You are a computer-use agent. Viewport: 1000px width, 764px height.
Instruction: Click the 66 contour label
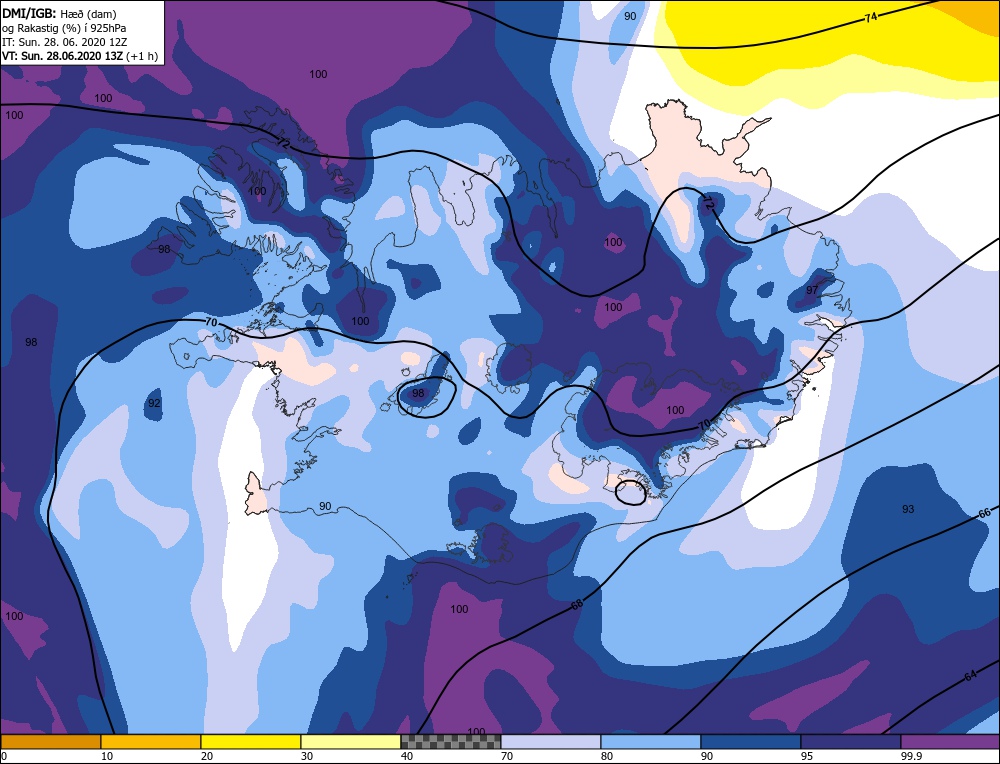tap(984, 513)
